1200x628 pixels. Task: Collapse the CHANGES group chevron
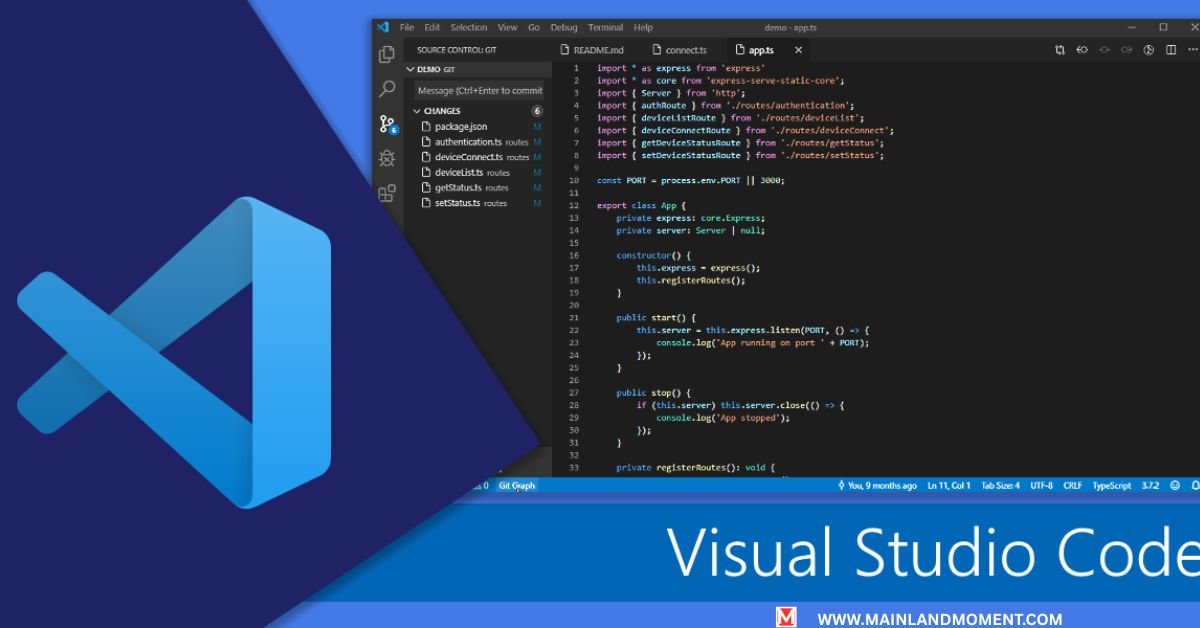pyautogui.click(x=417, y=111)
